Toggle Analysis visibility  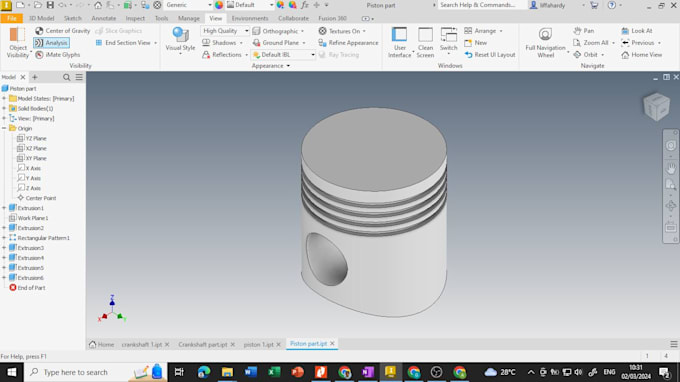pos(51,43)
